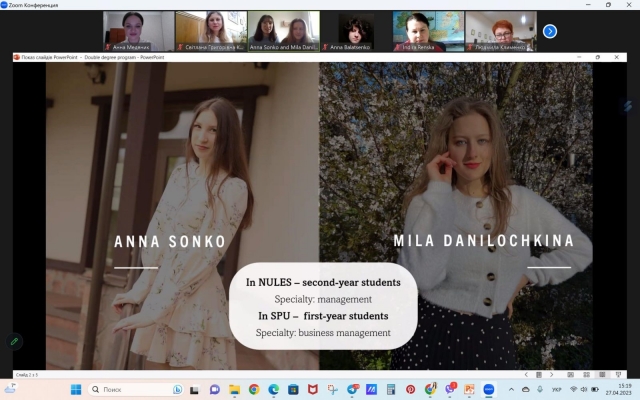The image size is (640, 400).
Task: Open clock and date 27.04.2023
Action: pos(619,389)
